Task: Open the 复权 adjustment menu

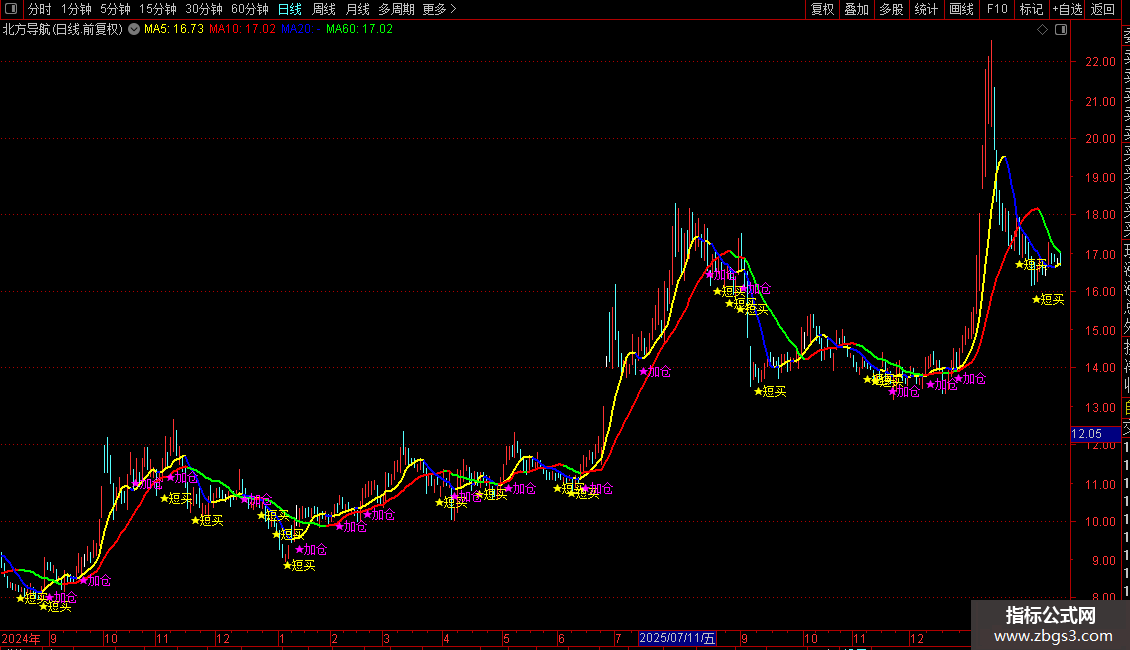Action: tap(822, 9)
